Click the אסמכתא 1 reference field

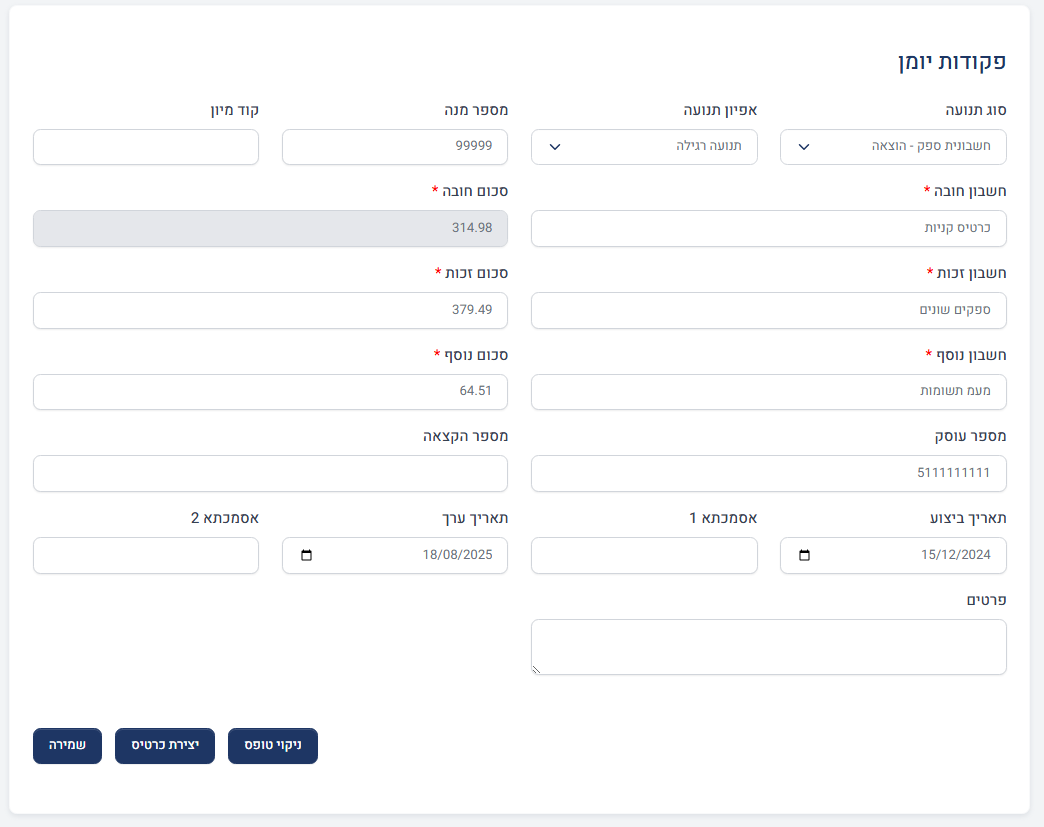click(x=644, y=556)
